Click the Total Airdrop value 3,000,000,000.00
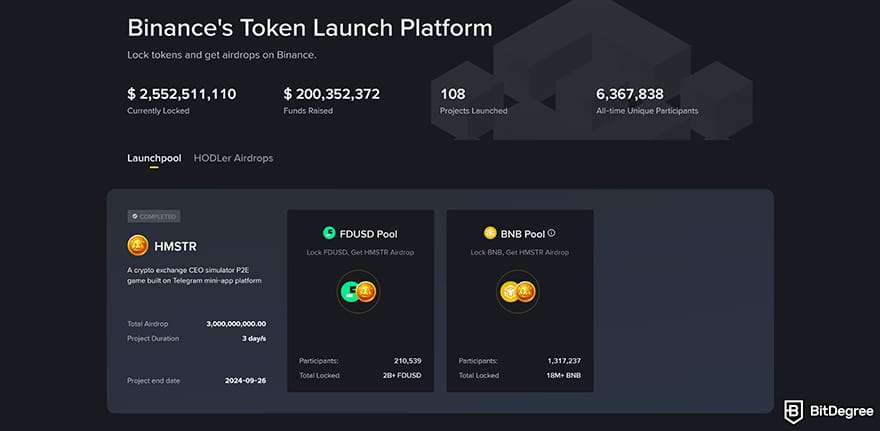Screen dimensions: 880x431 236,324
